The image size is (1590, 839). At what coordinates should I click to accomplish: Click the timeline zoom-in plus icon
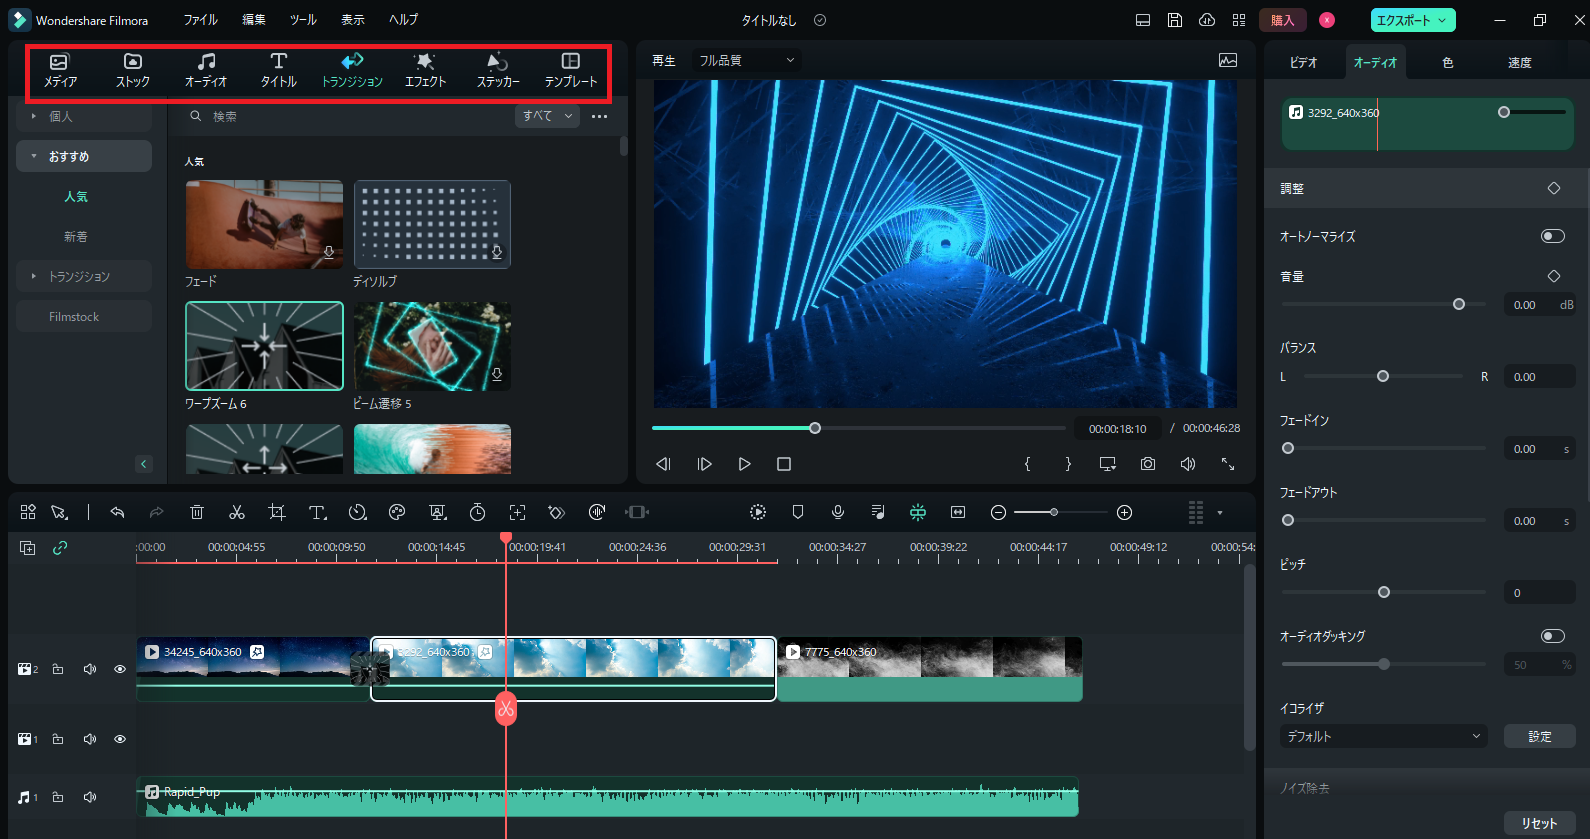coord(1124,513)
